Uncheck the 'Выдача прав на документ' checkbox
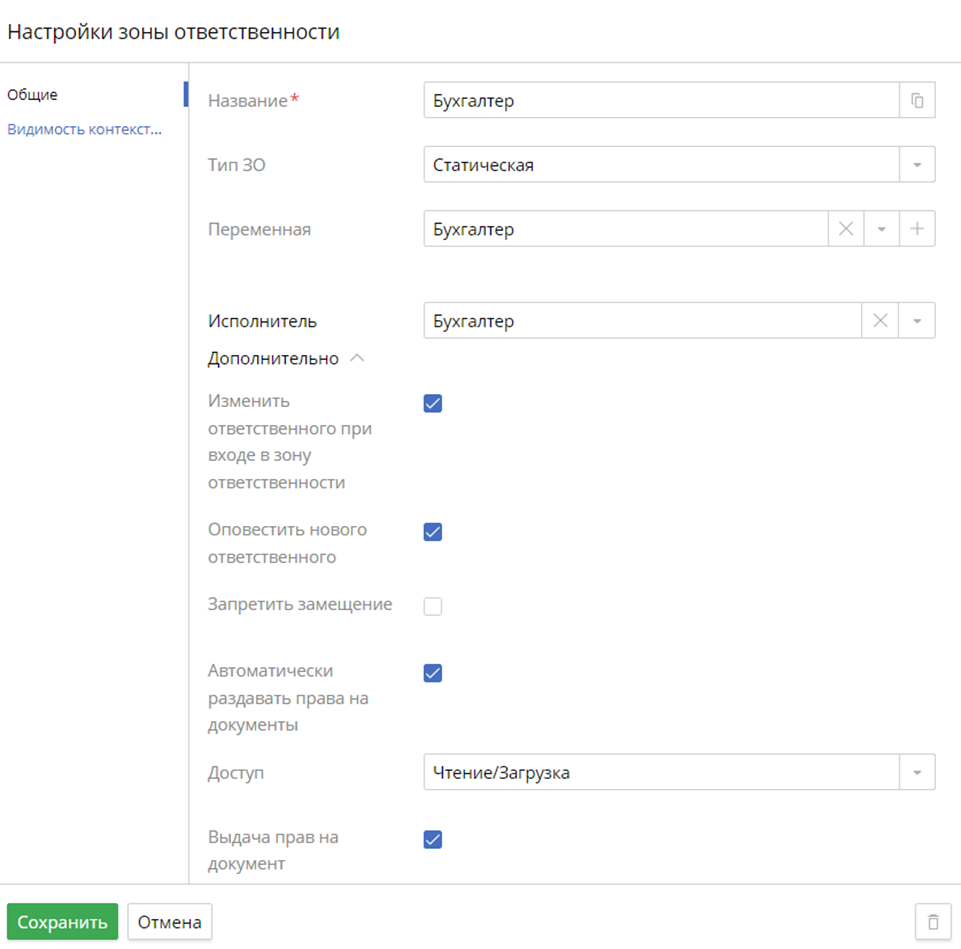Viewport: 961px width, 949px height. click(x=433, y=840)
